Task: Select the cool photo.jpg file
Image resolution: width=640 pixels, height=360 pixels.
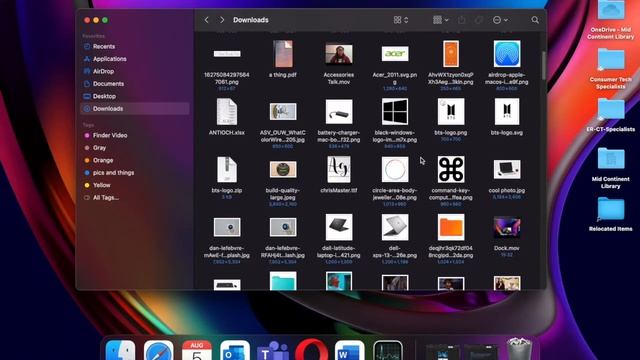Action: click(x=507, y=169)
